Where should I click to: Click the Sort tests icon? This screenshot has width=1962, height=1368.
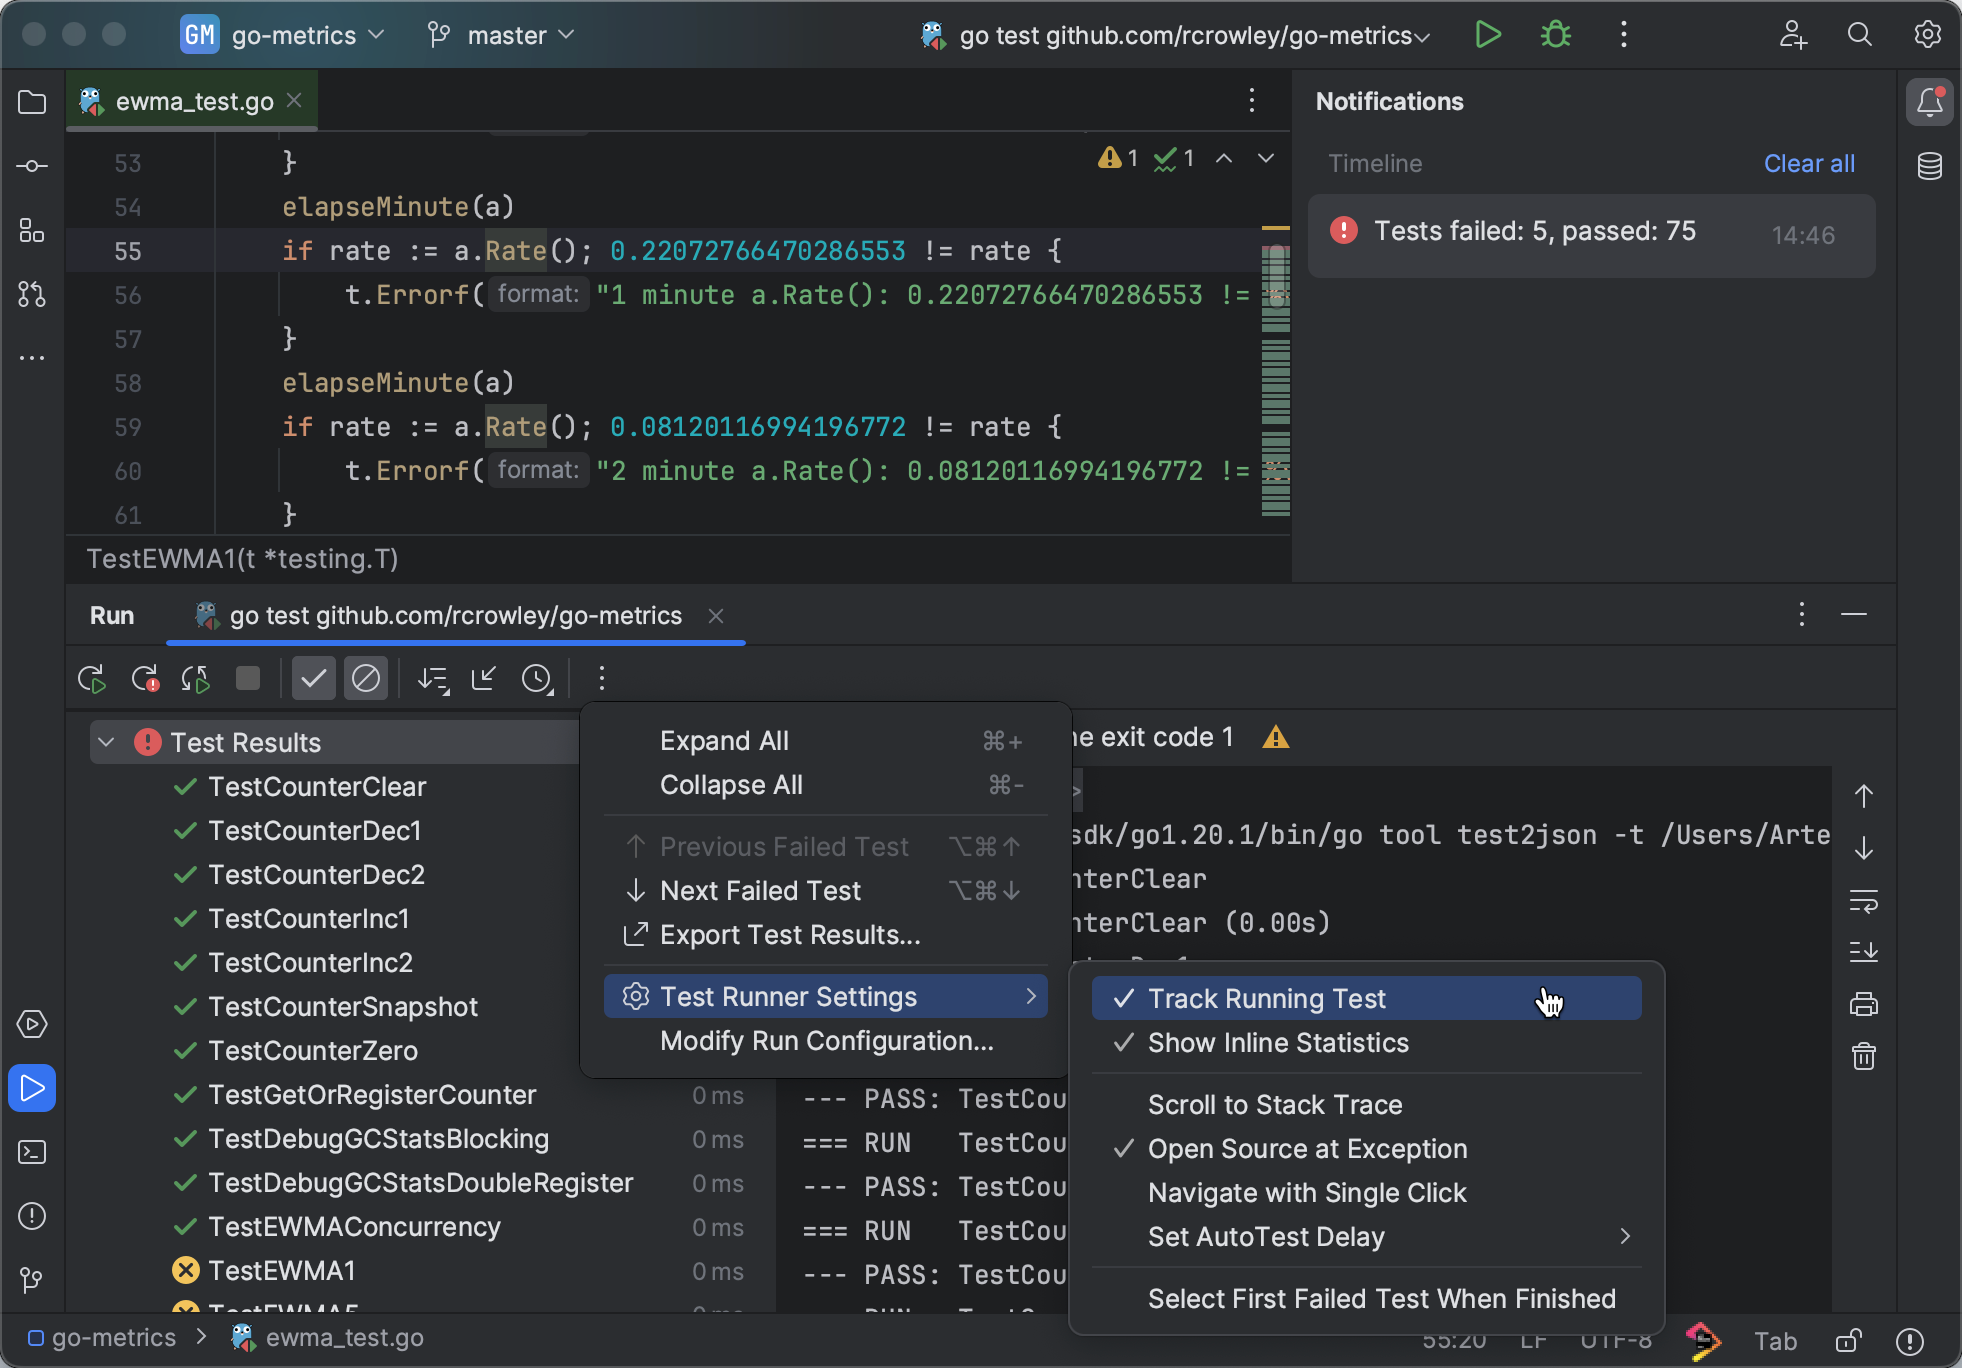[x=432, y=679]
